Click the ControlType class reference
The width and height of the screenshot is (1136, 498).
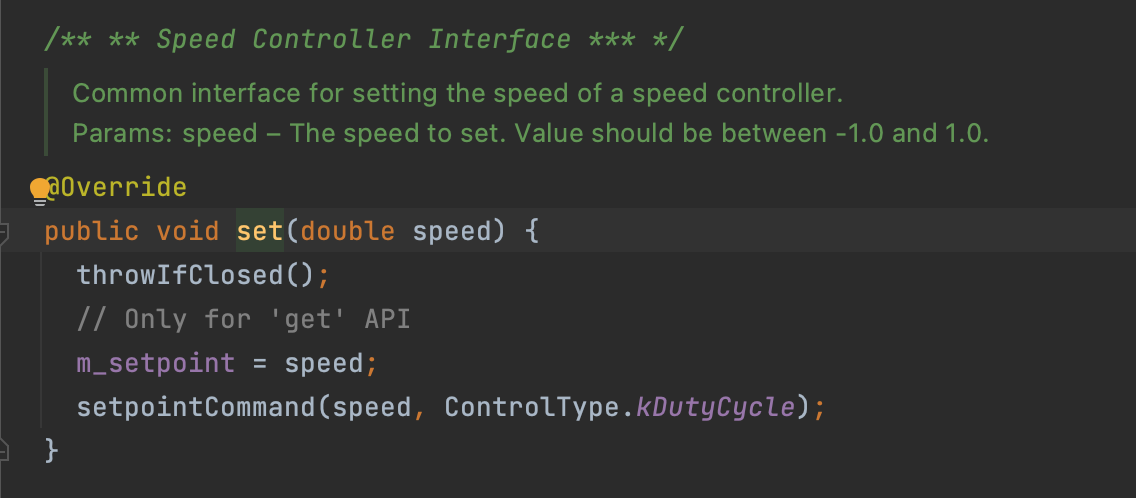point(532,407)
